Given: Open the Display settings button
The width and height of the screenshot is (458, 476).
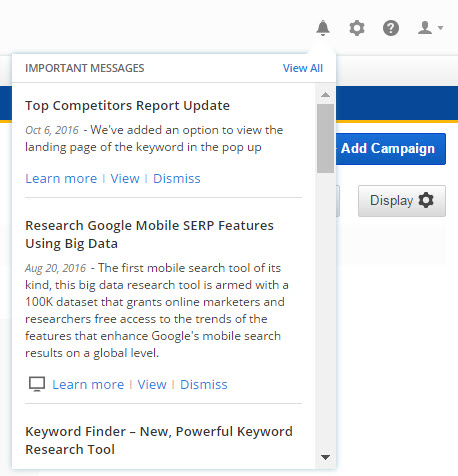Looking at the screenshot, I should click(x=402, y=201).
